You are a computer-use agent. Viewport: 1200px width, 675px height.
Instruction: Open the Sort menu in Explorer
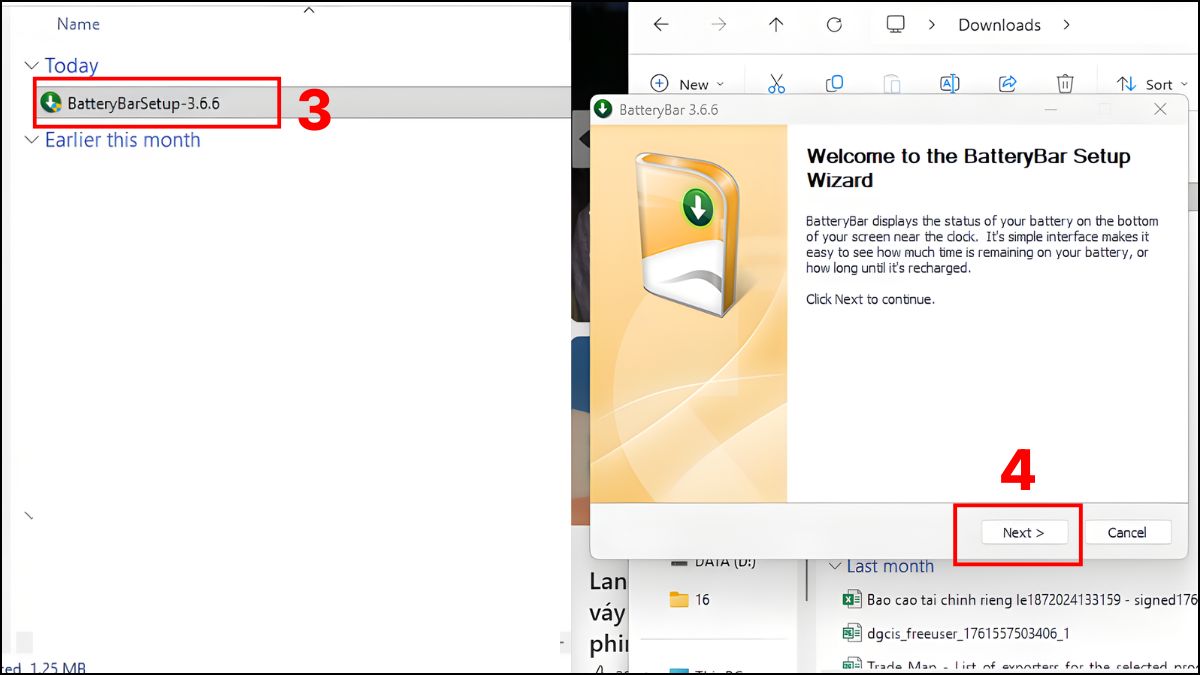(x=1151, y=84)
